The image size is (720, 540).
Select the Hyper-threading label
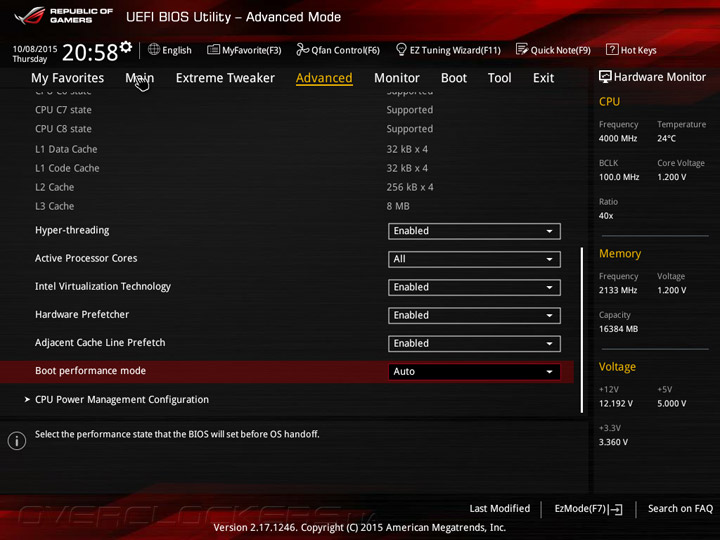(x=72, y=231)
